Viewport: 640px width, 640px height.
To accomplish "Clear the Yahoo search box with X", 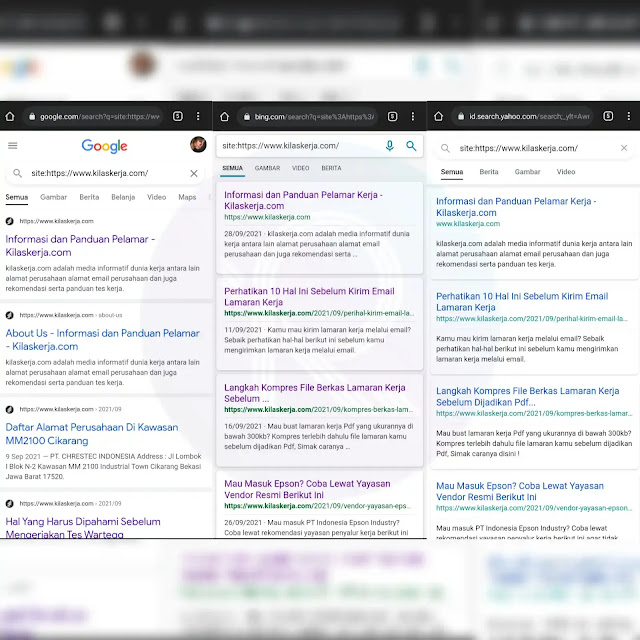I will pos(624,148).
